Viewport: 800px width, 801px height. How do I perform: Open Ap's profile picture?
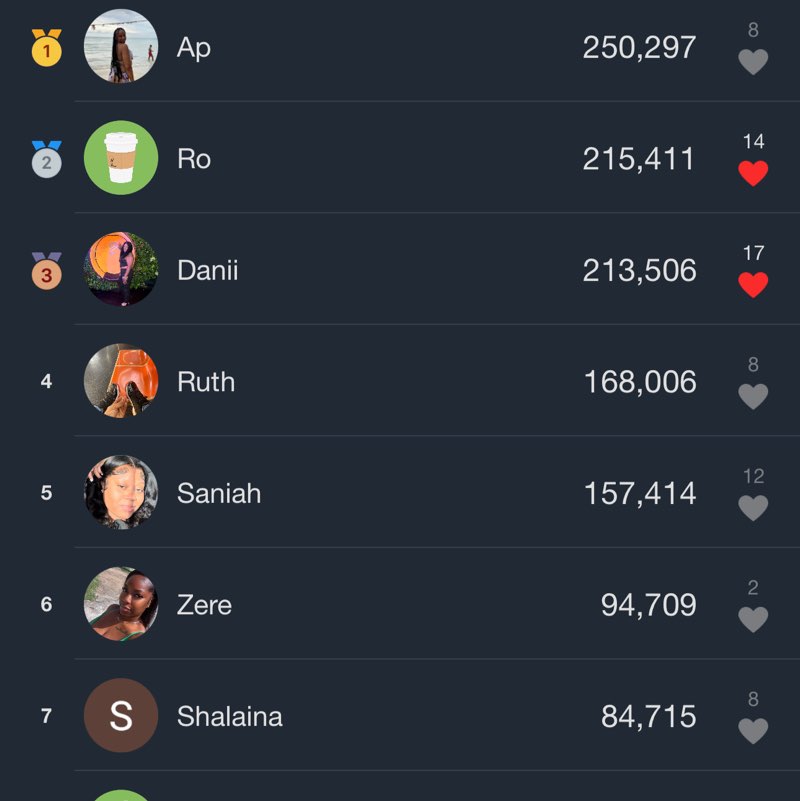(121, 47)
